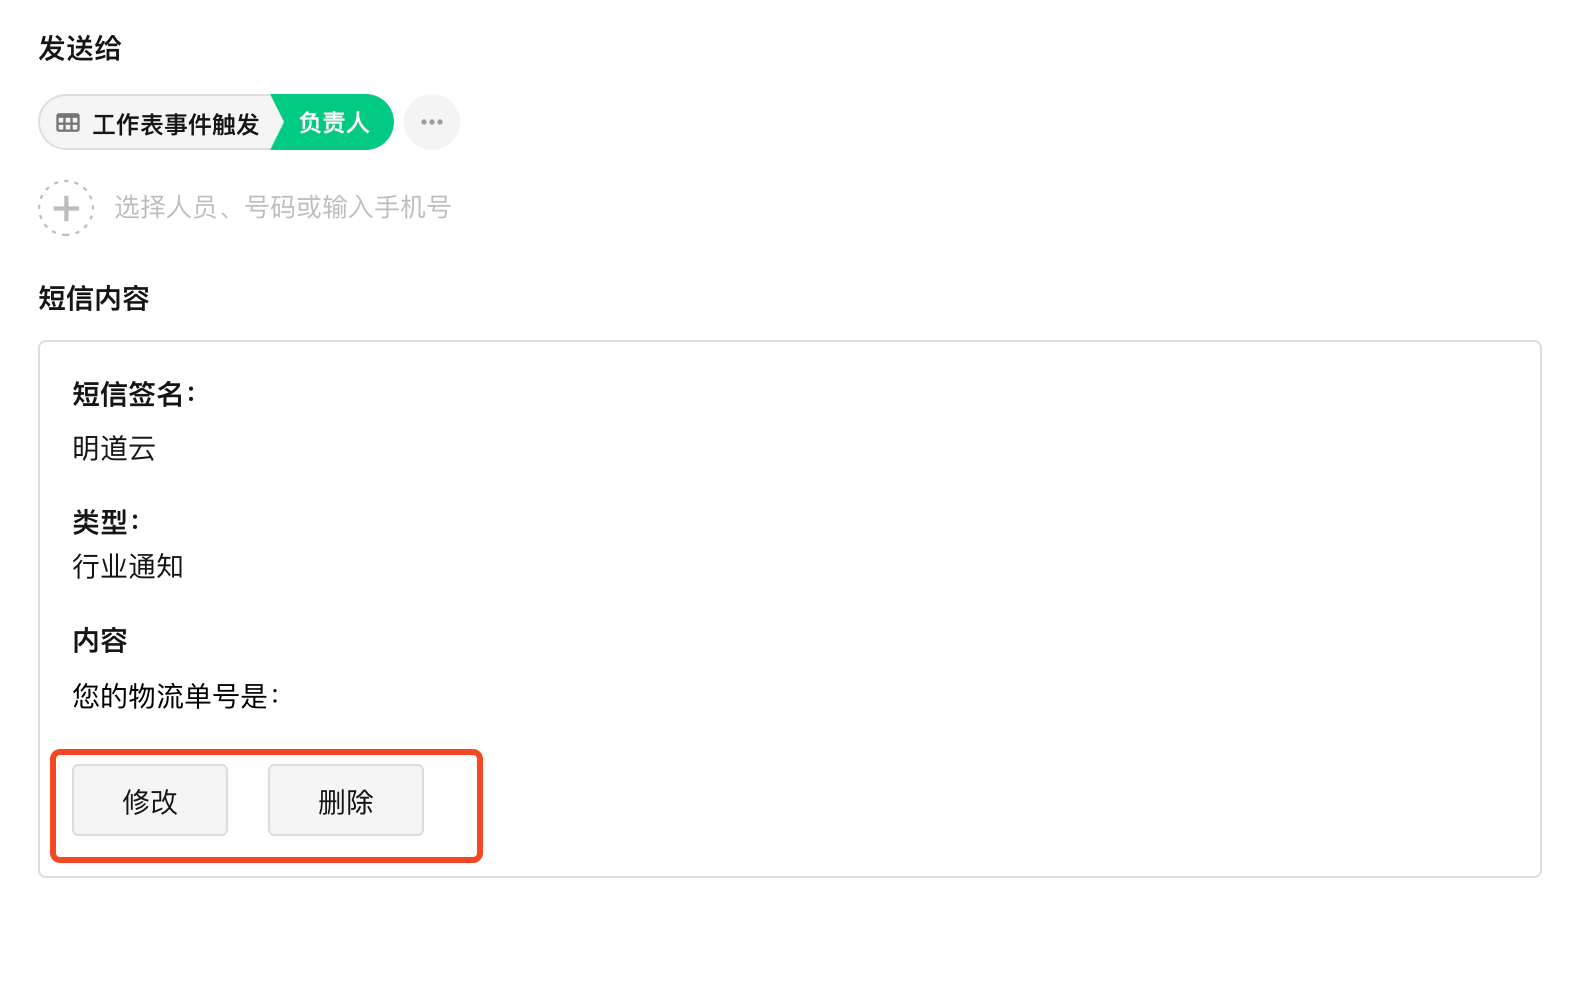
Task: Click the 内容 label in SMS box
Action: click(x=100, y=640)
